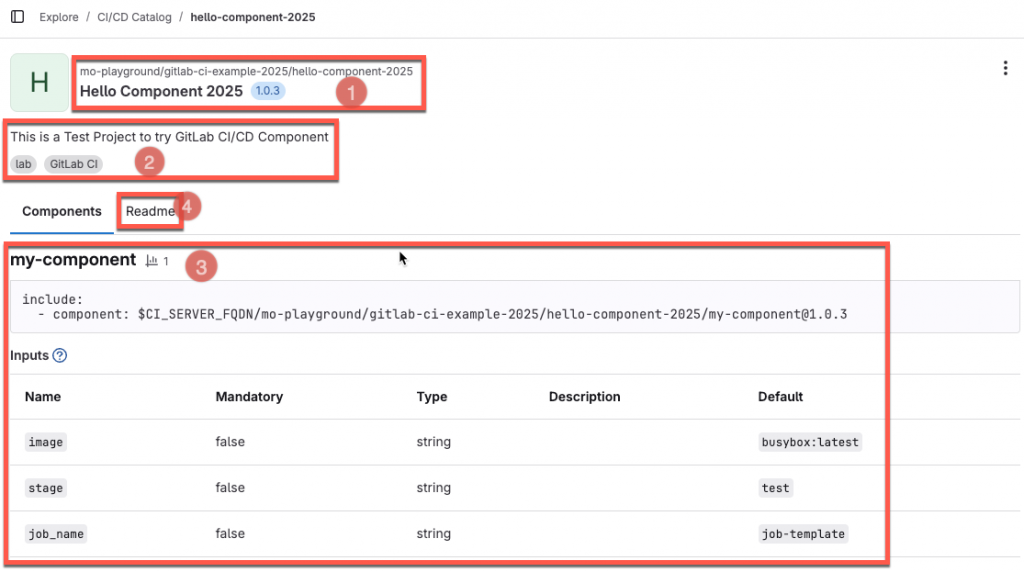This screenshot has height=572, width=1024.
Task: Click the test default value
Action: point(775,488)
